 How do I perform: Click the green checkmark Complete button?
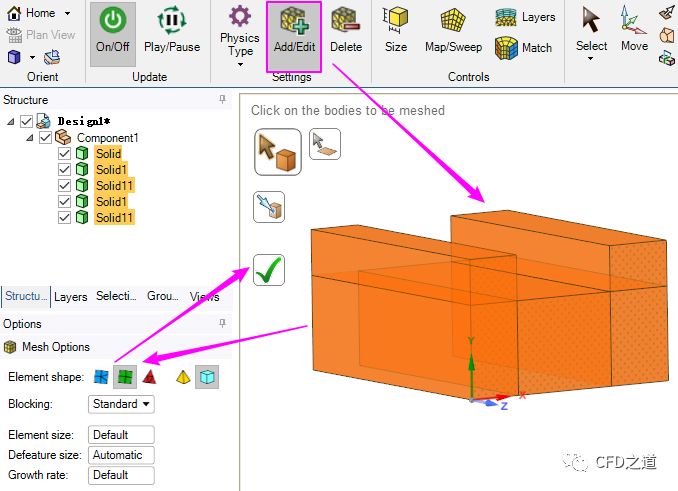coord(269,270)
